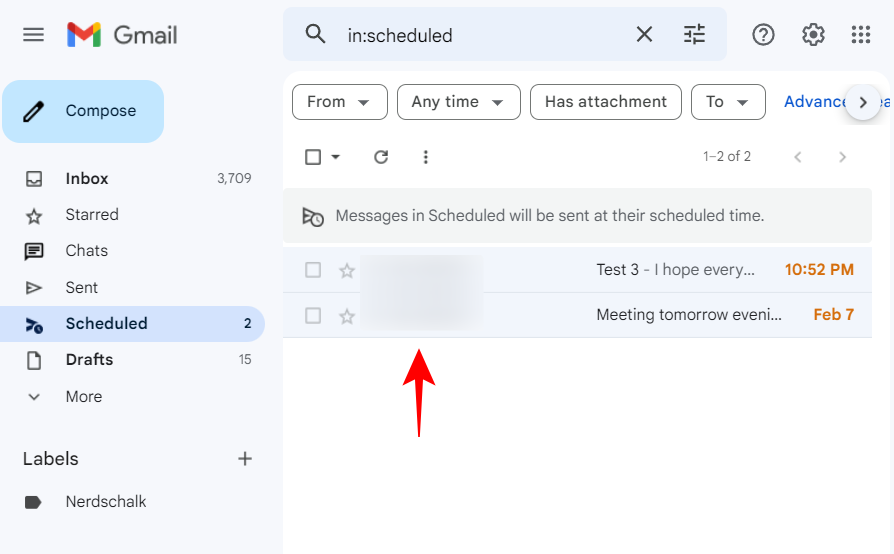Tick the checkbox for Meeting tomorrow email
Image resolution: width=894 pixels, height=554 pixels.
pyautogui.click(x=313, y=316)
